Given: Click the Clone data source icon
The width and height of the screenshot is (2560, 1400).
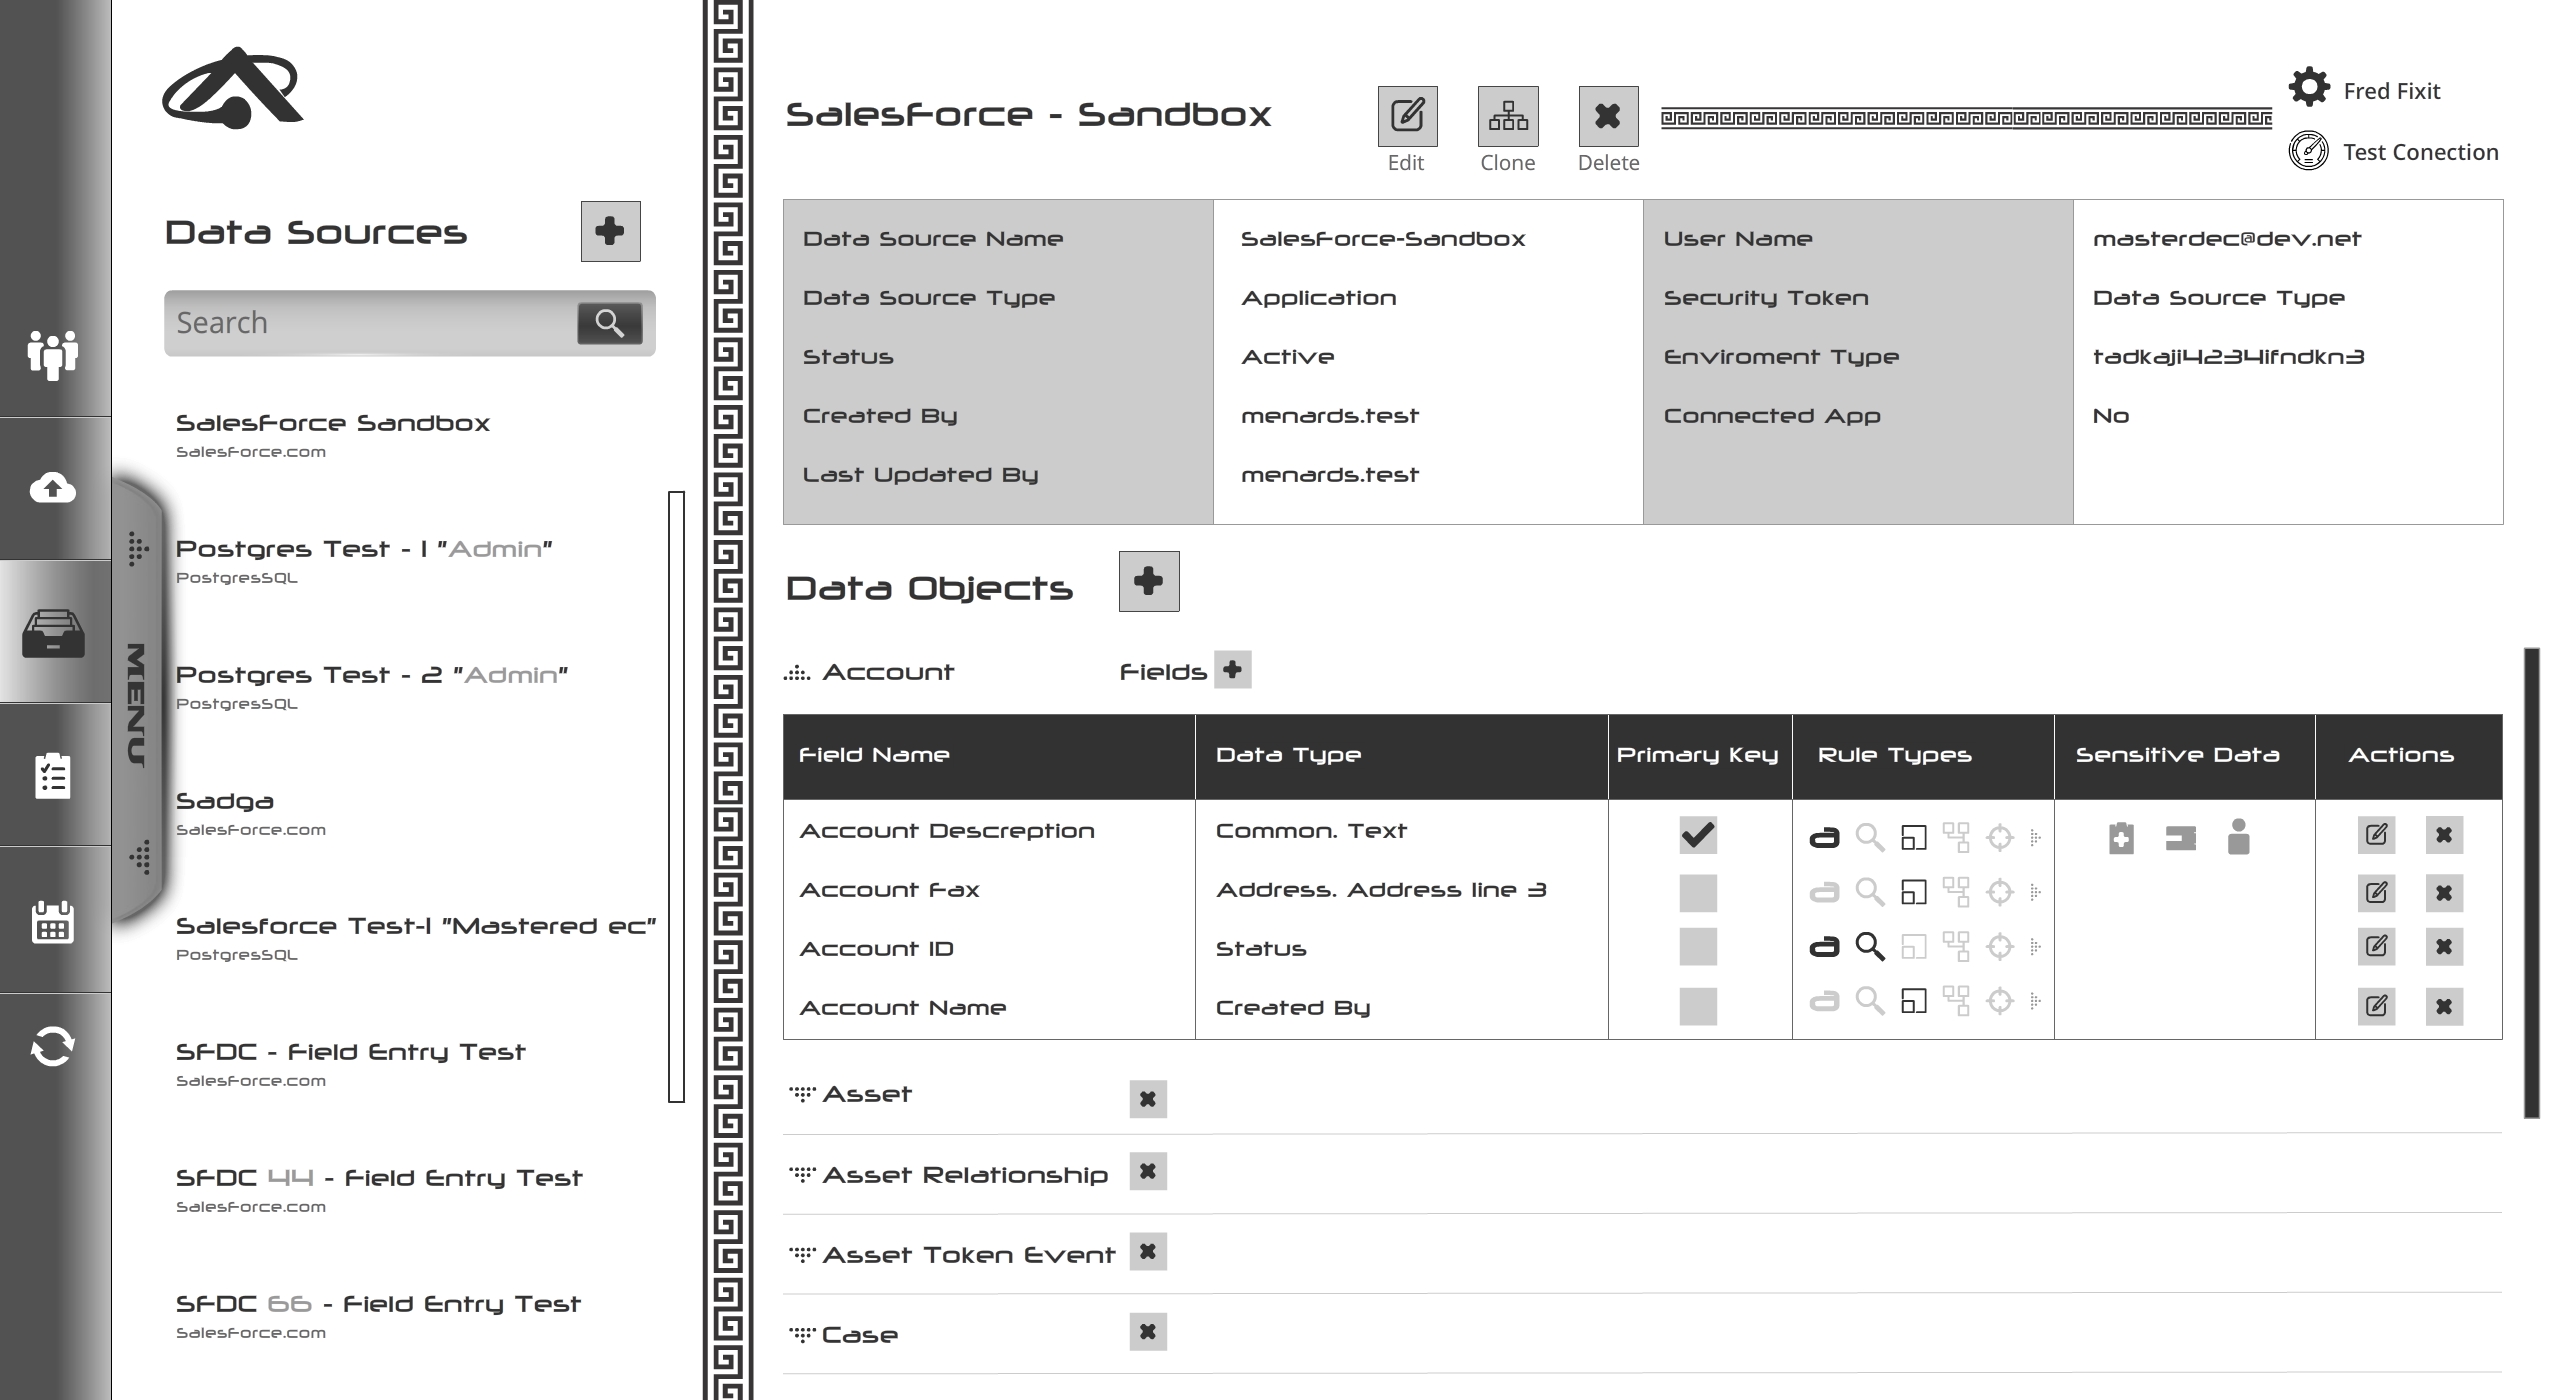Looking at the screenshot, I should pyautogui.click(x=1508, y=116).
